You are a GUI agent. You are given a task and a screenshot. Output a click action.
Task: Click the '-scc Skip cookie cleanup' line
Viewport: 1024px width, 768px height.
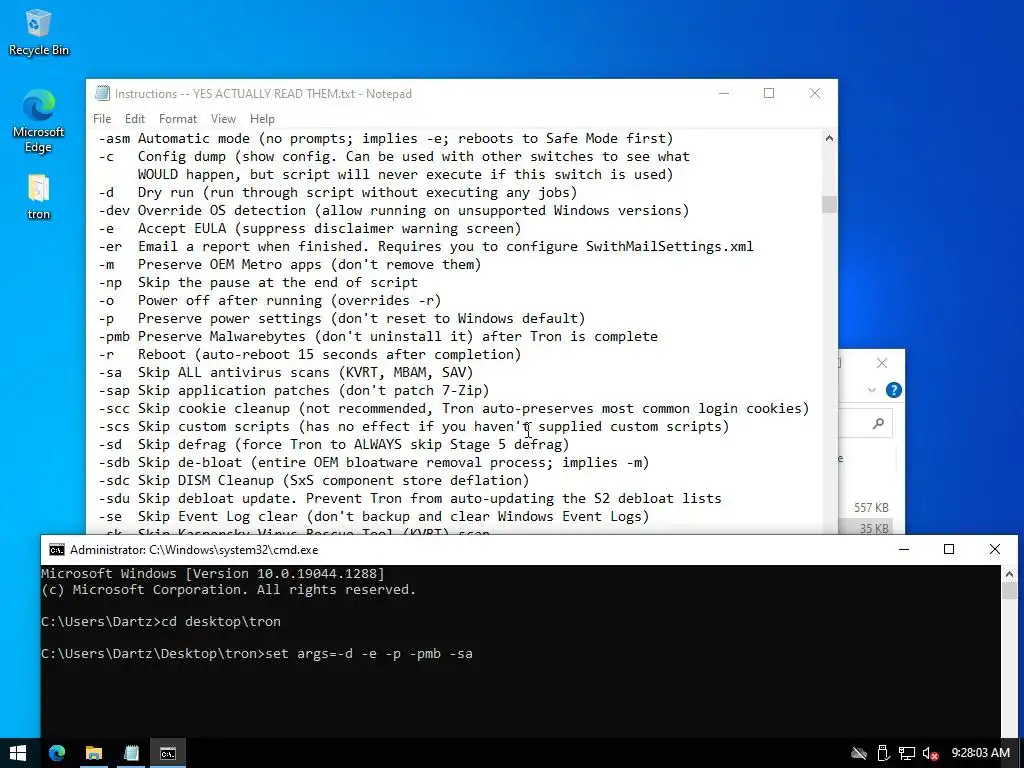[x=454, y=408]
